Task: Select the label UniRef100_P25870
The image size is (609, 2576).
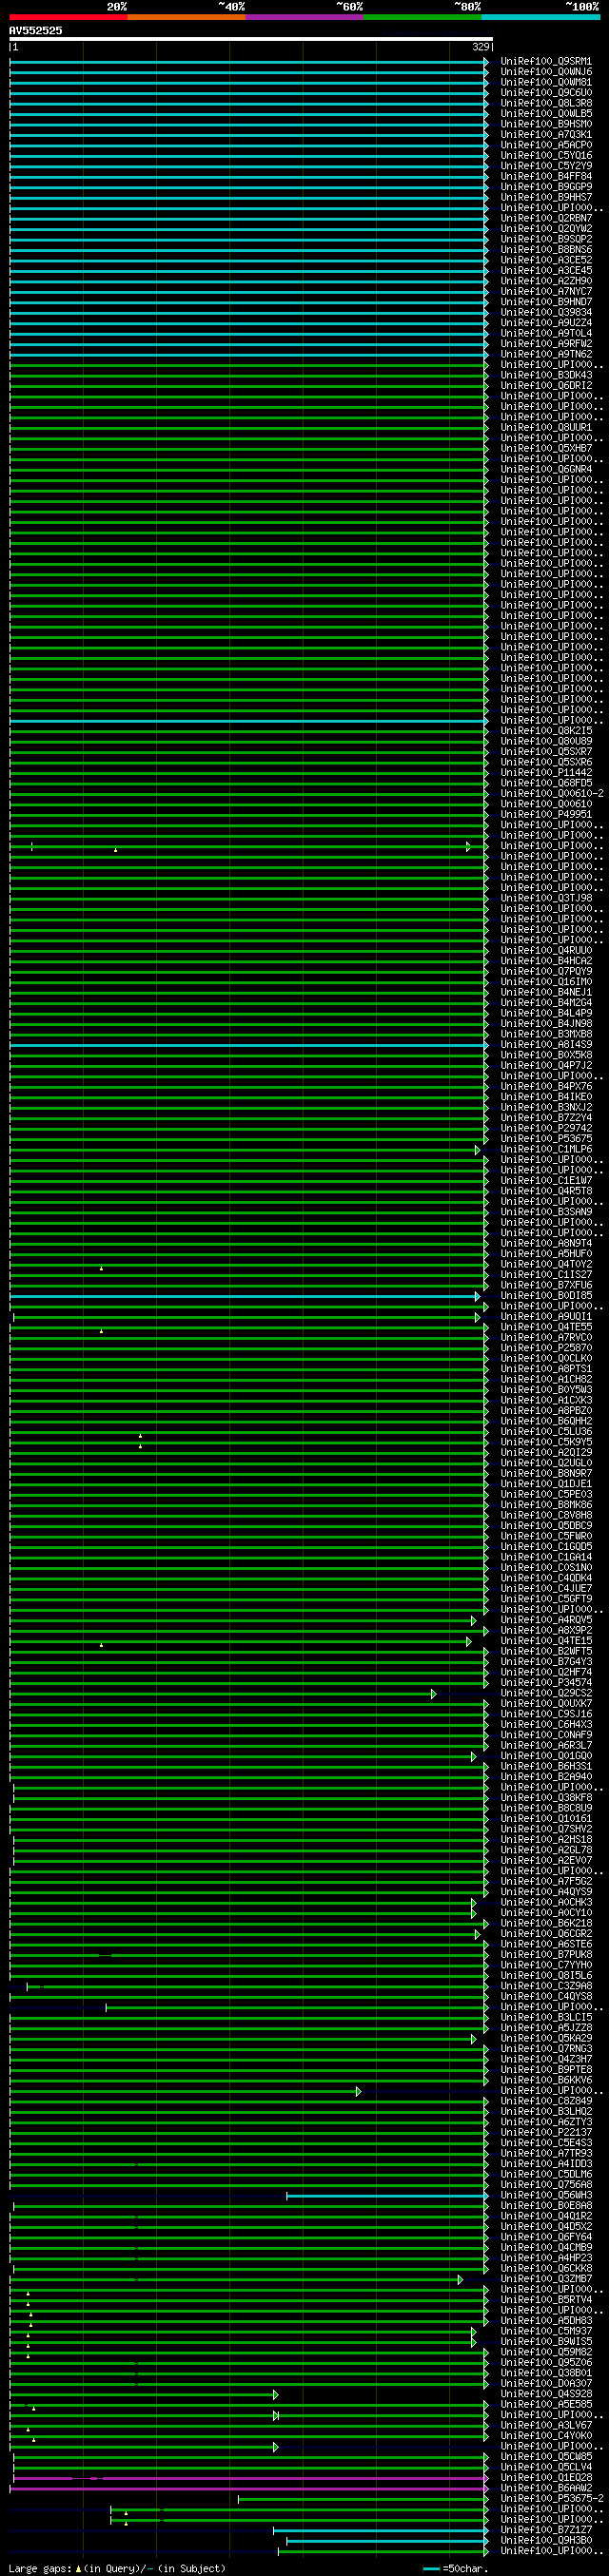Action: click(546, 1348)
